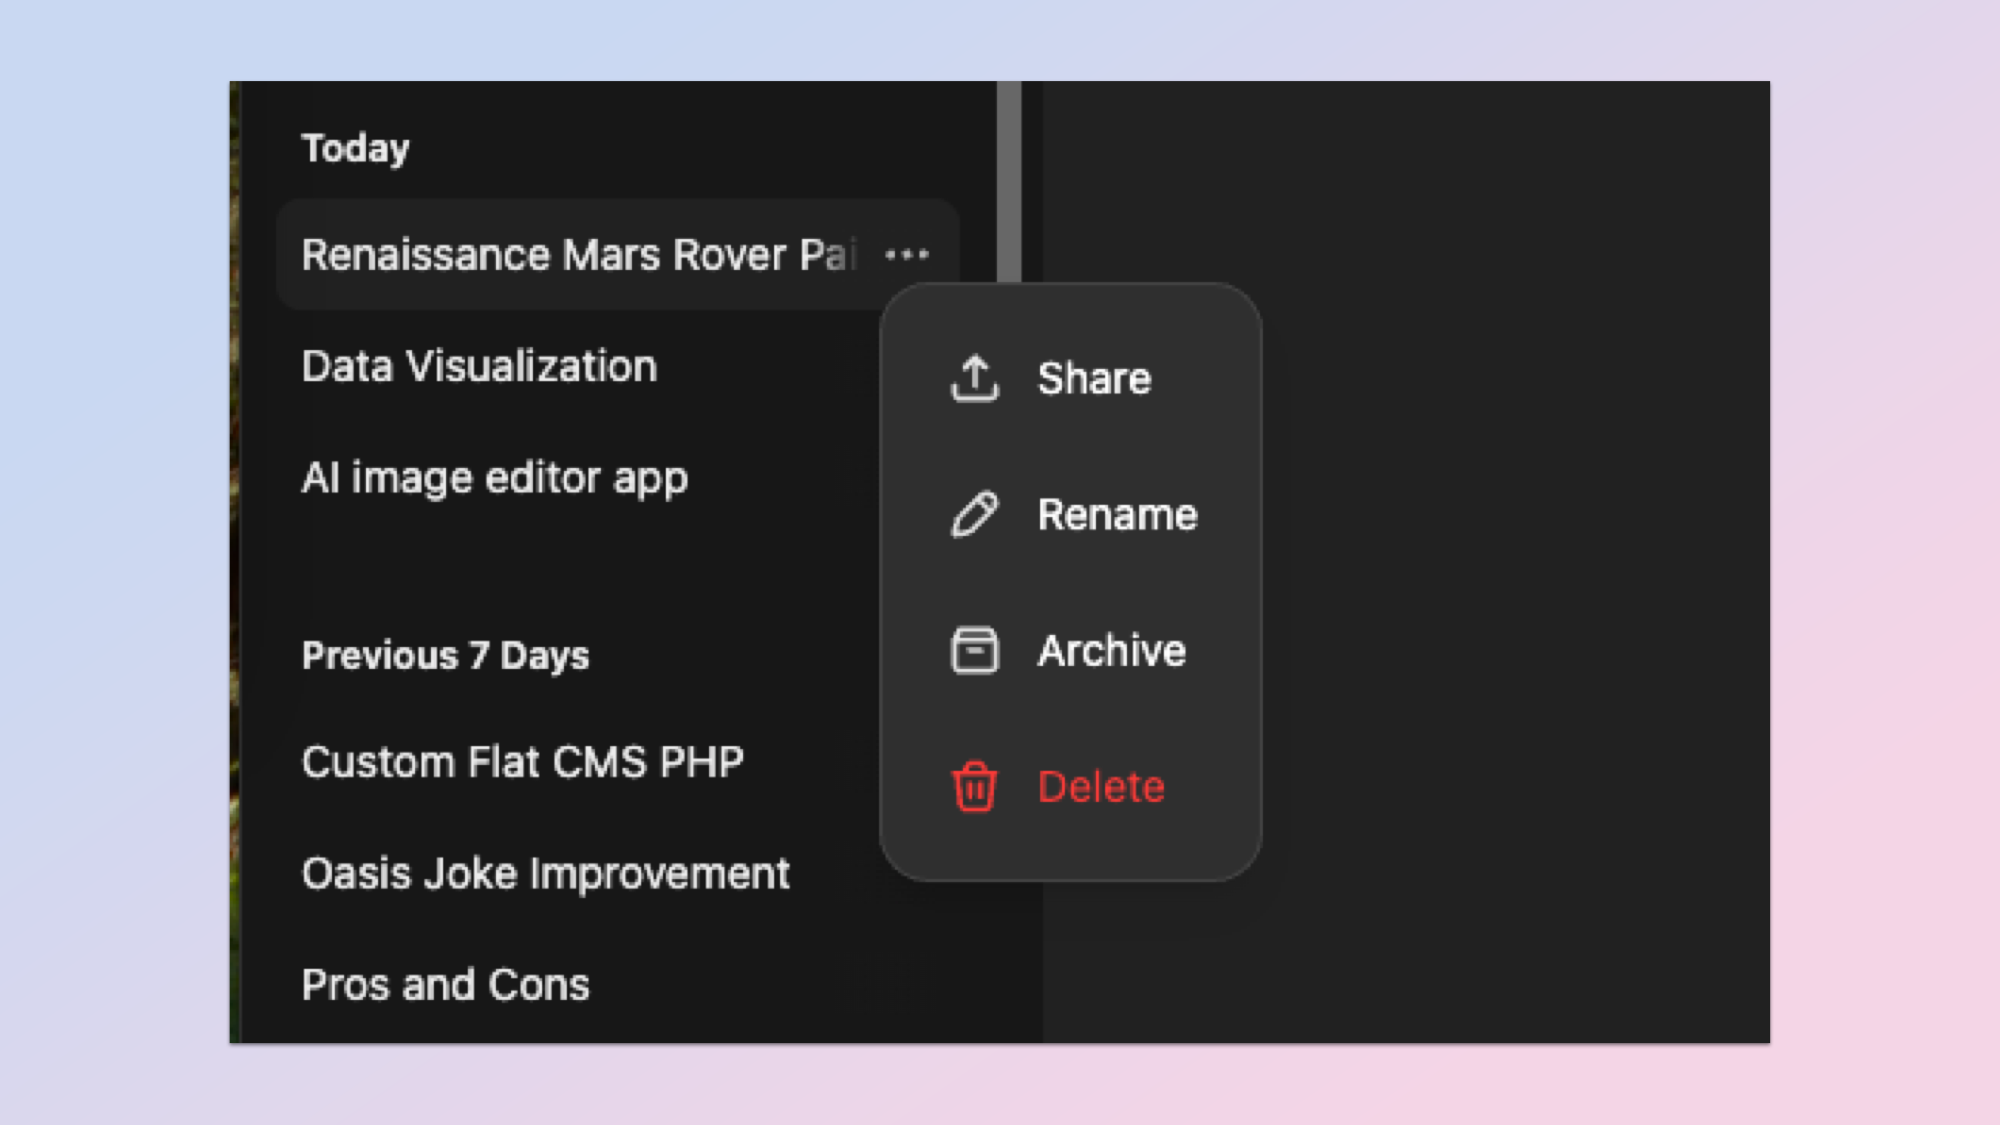The width and height of the screenshot is (2000, 1125).
Task: Click the three-dot options icon on Renaissance chat
Action: coord(907,255)
